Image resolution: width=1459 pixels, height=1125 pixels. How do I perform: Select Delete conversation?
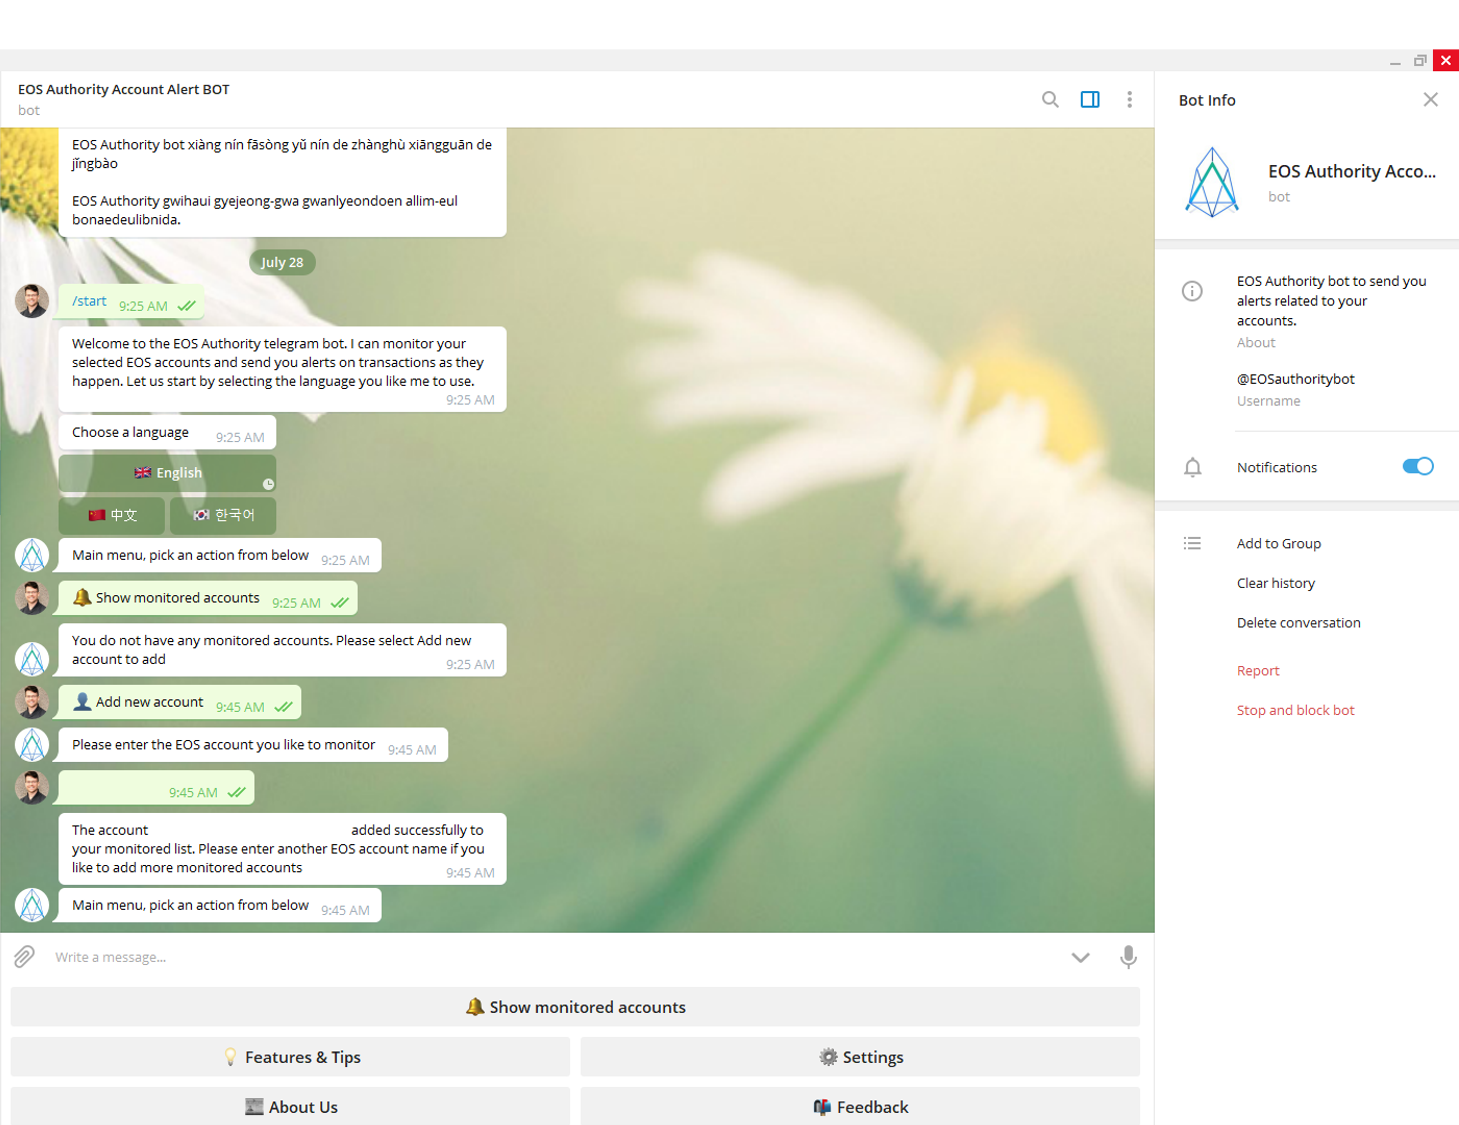pyautogui.click(x=1298, y=622)
